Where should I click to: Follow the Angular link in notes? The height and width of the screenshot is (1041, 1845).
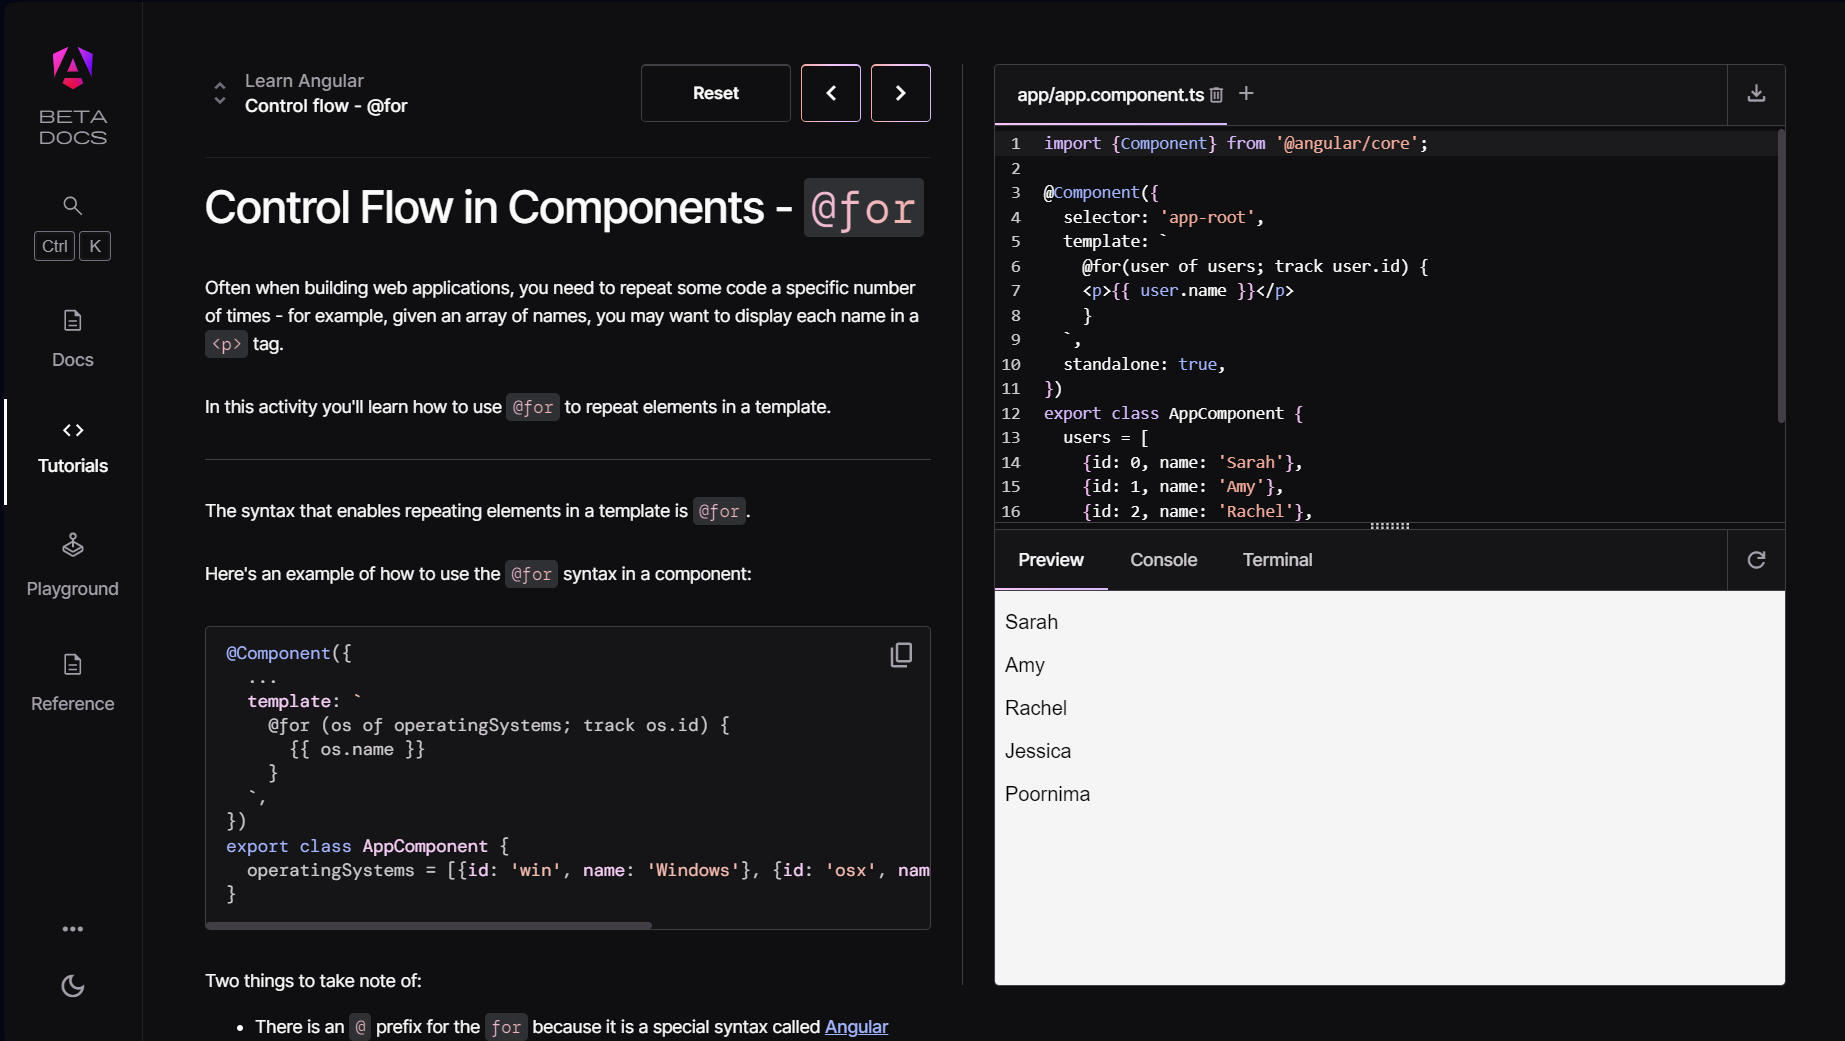tap(856, 1027)
